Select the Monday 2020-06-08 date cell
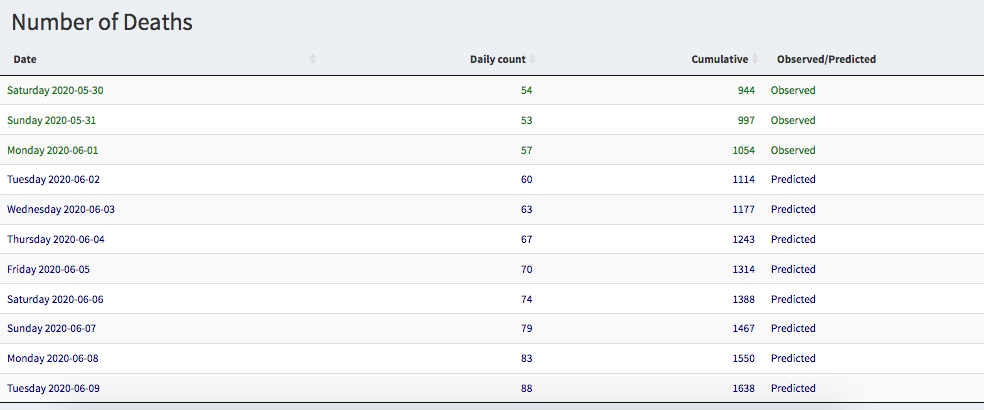Viewport: 984px width, 410px height. [x=52, y=358]
